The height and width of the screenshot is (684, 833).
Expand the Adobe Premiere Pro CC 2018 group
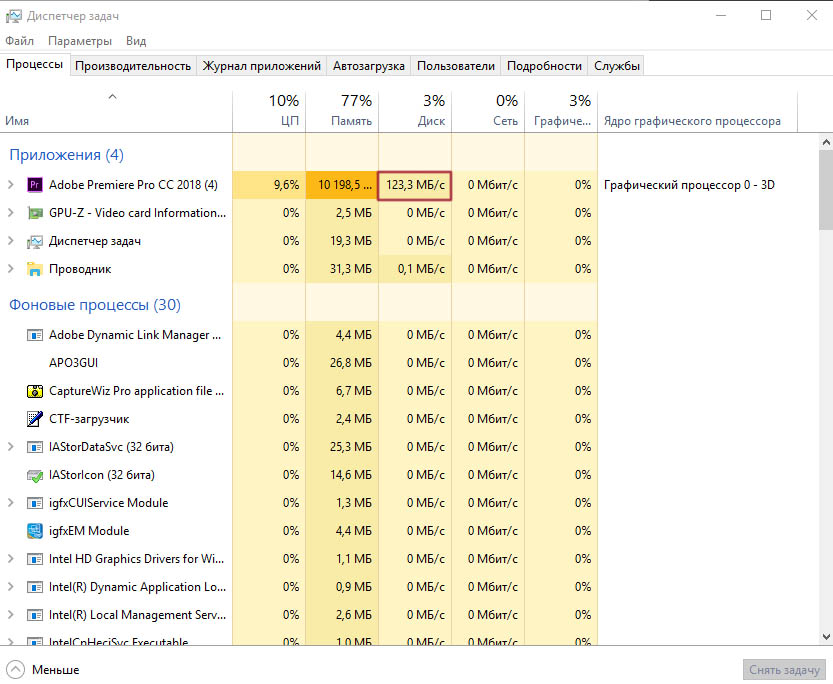click(11, 185)
